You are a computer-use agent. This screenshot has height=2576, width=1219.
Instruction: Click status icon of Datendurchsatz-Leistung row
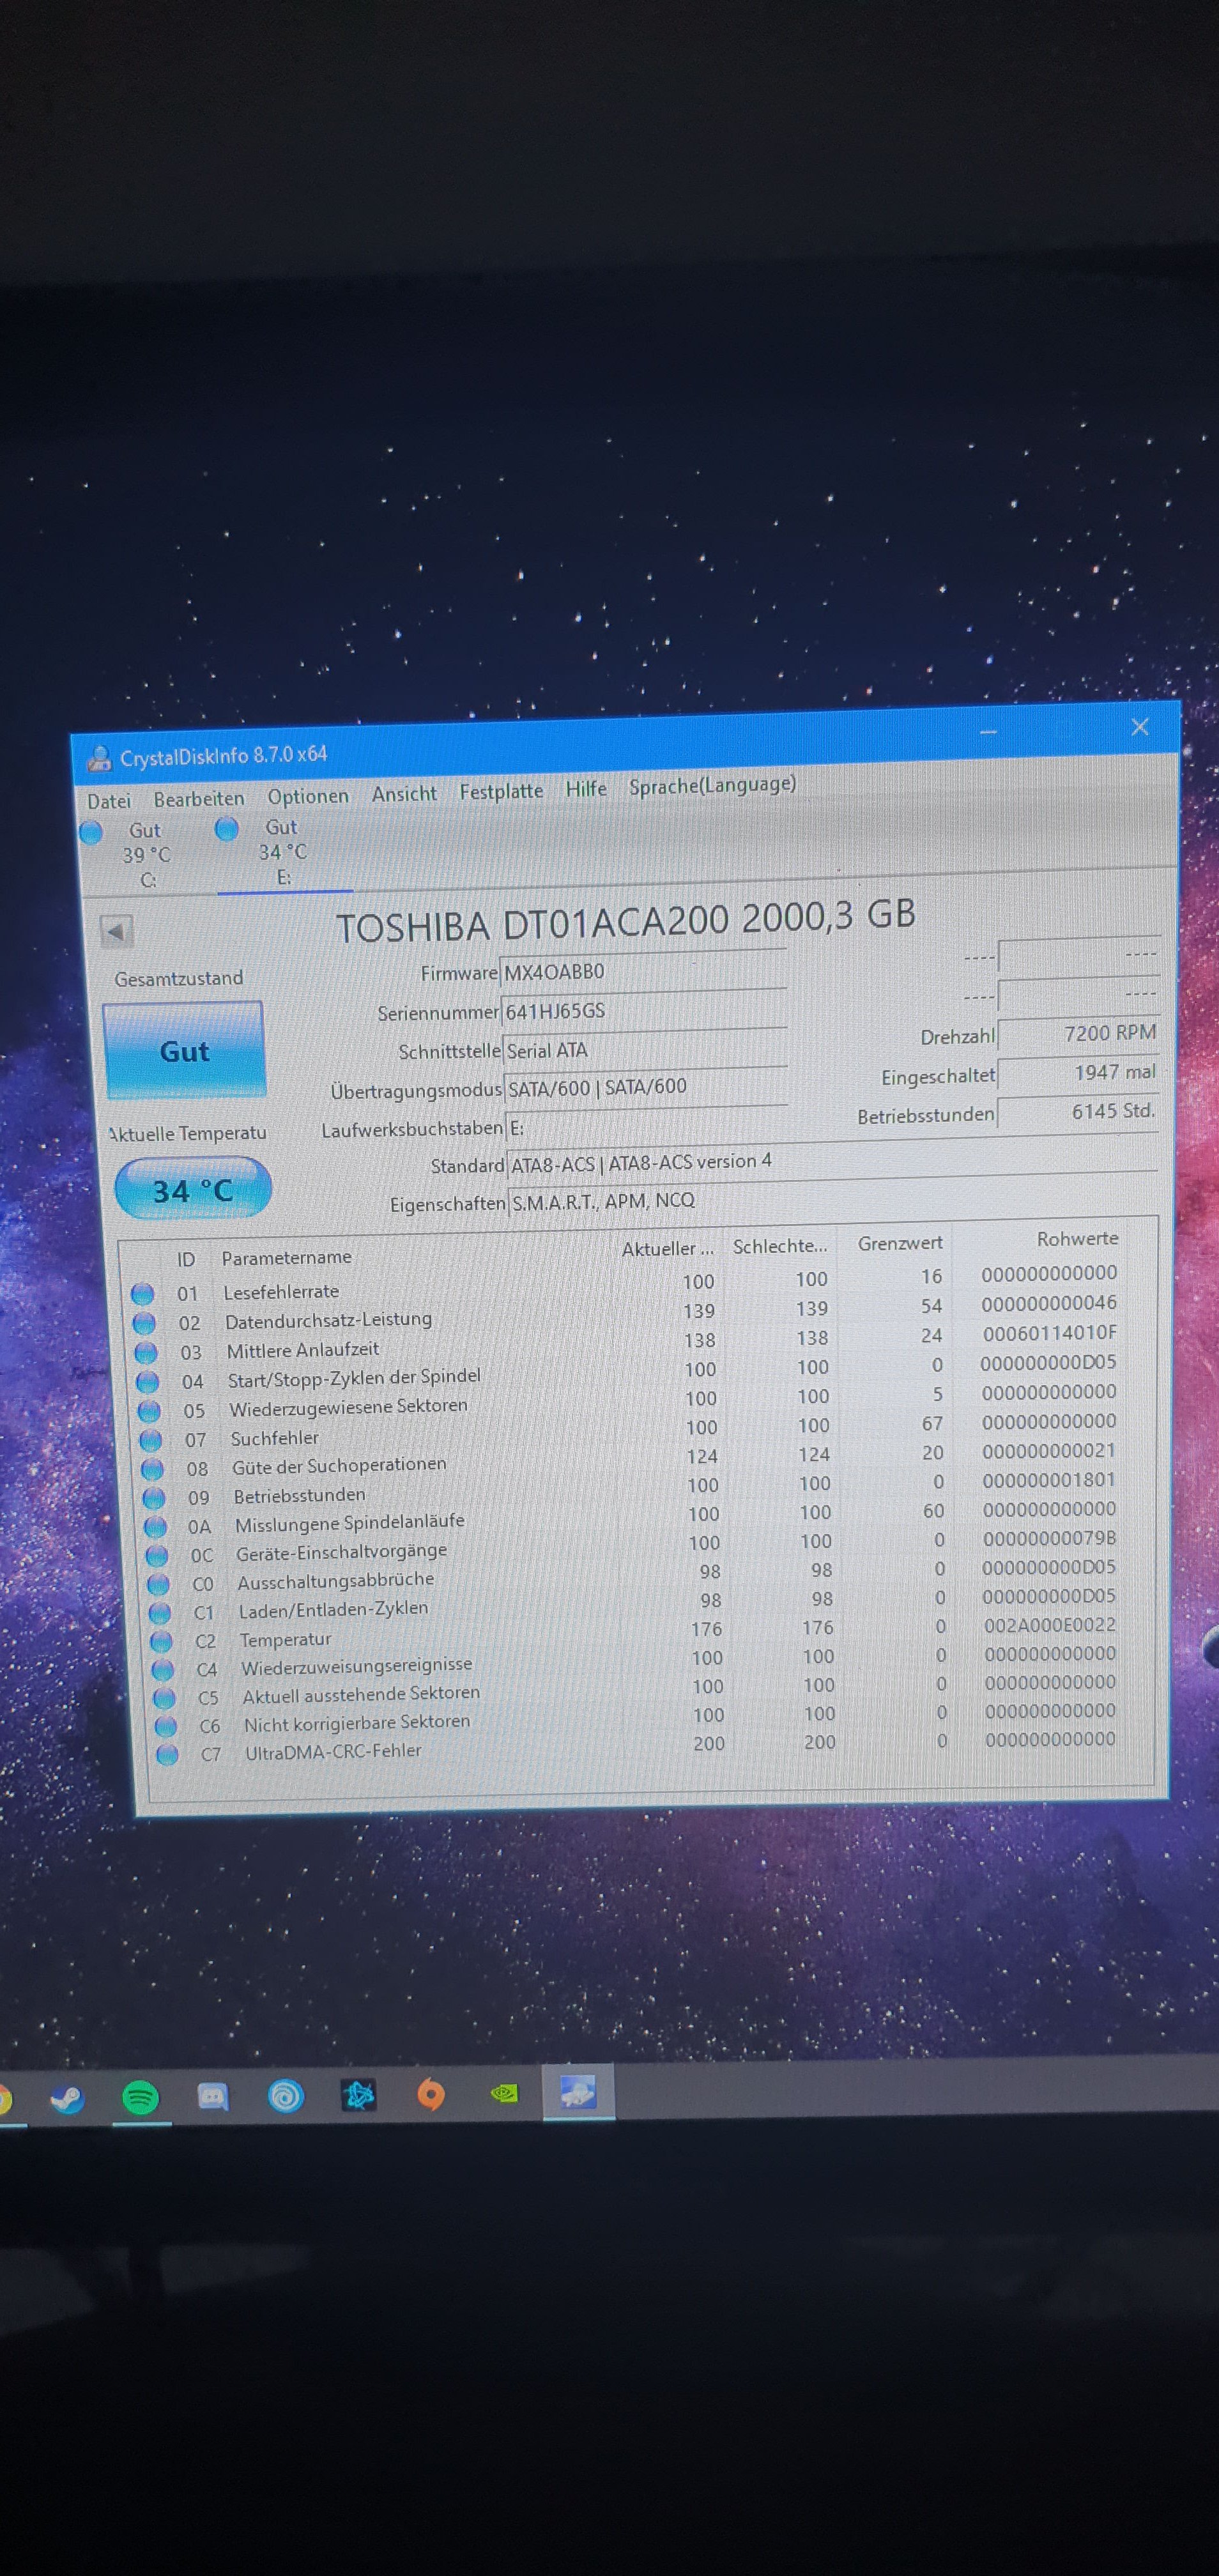(x=145, y=1323)
